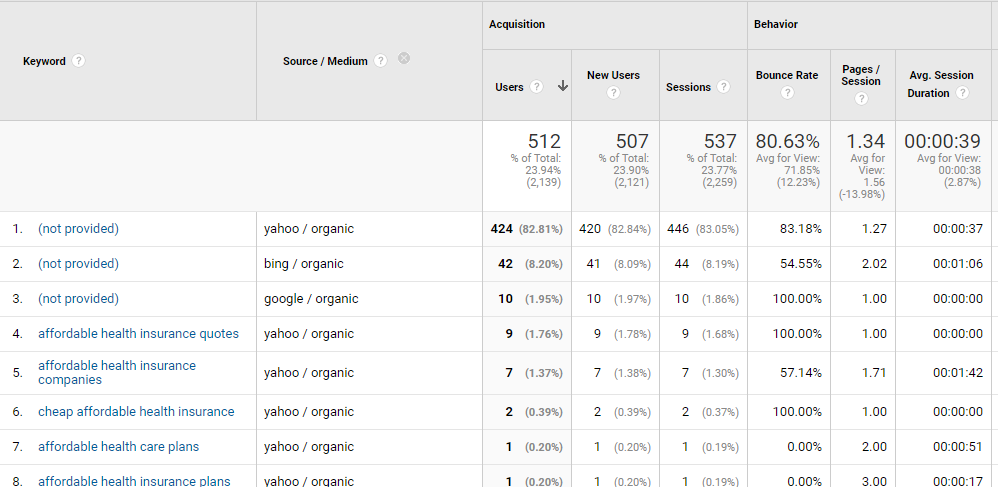Sort table by Bounce Rate header

click(x=787, y=75)
